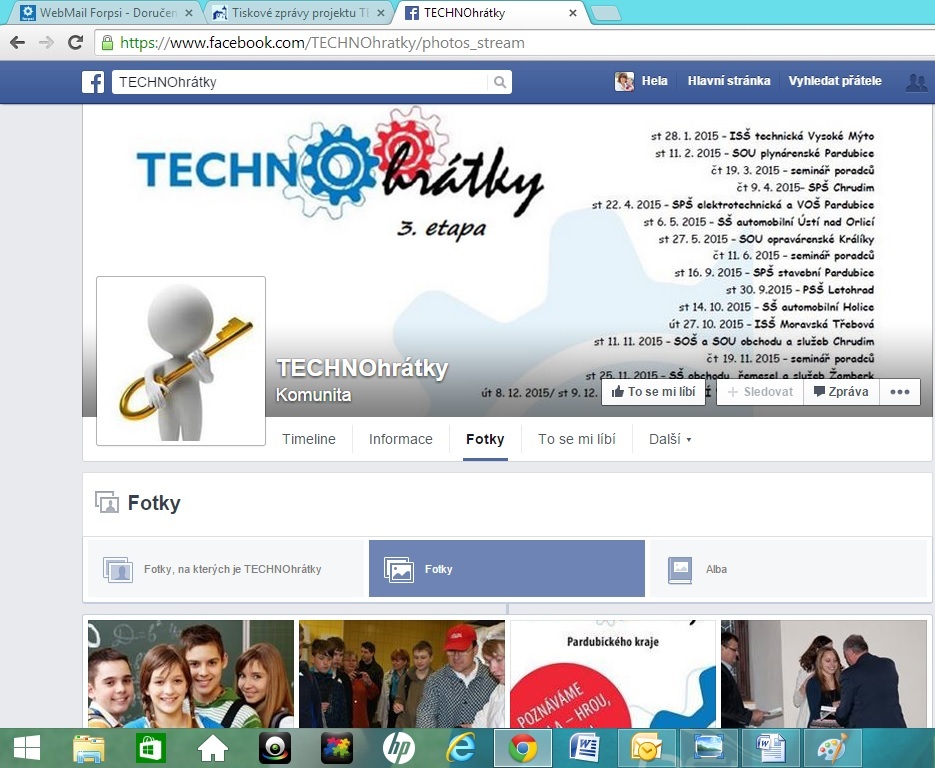Open the friend requests icon
Screen dimensions: 935x768
[917, 82]
